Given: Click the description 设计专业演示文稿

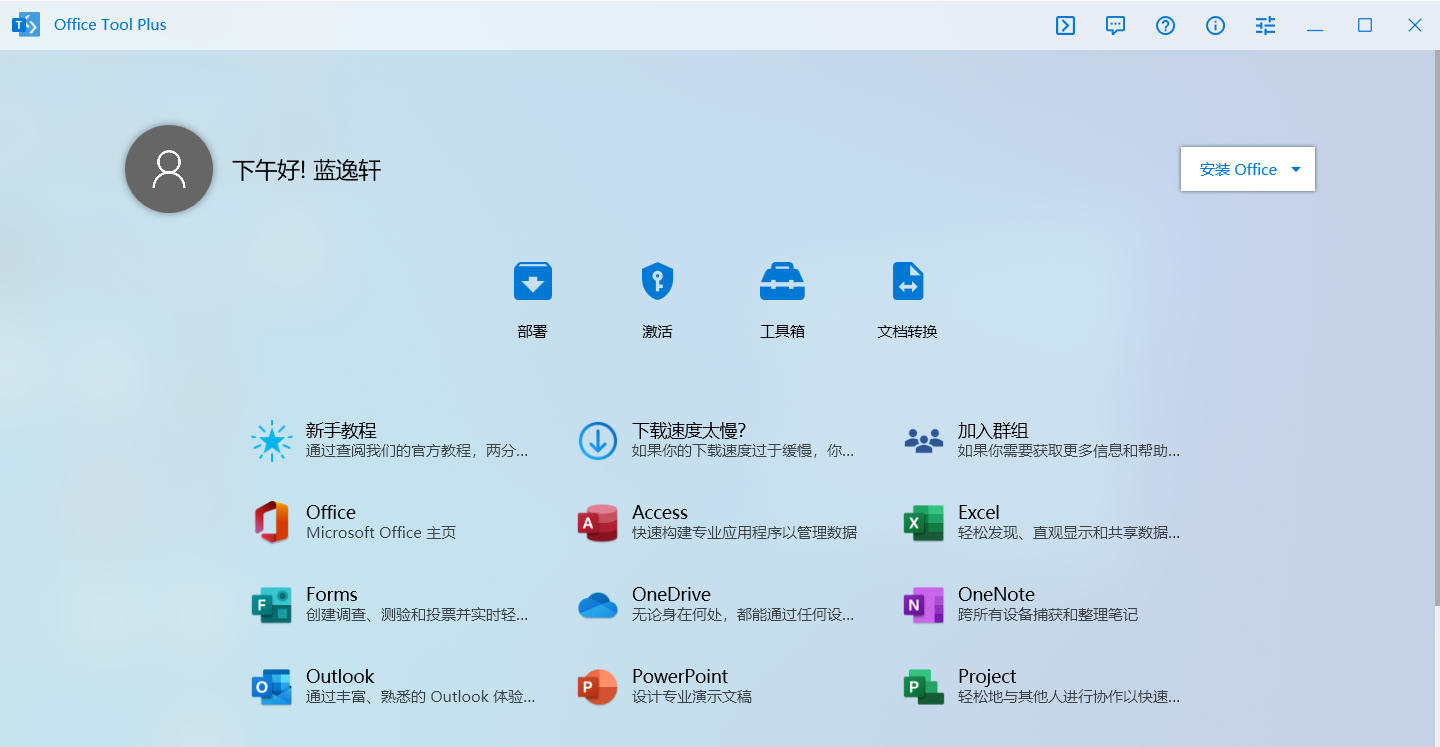Looking at the screenshot, I should [x=692, y=697].
